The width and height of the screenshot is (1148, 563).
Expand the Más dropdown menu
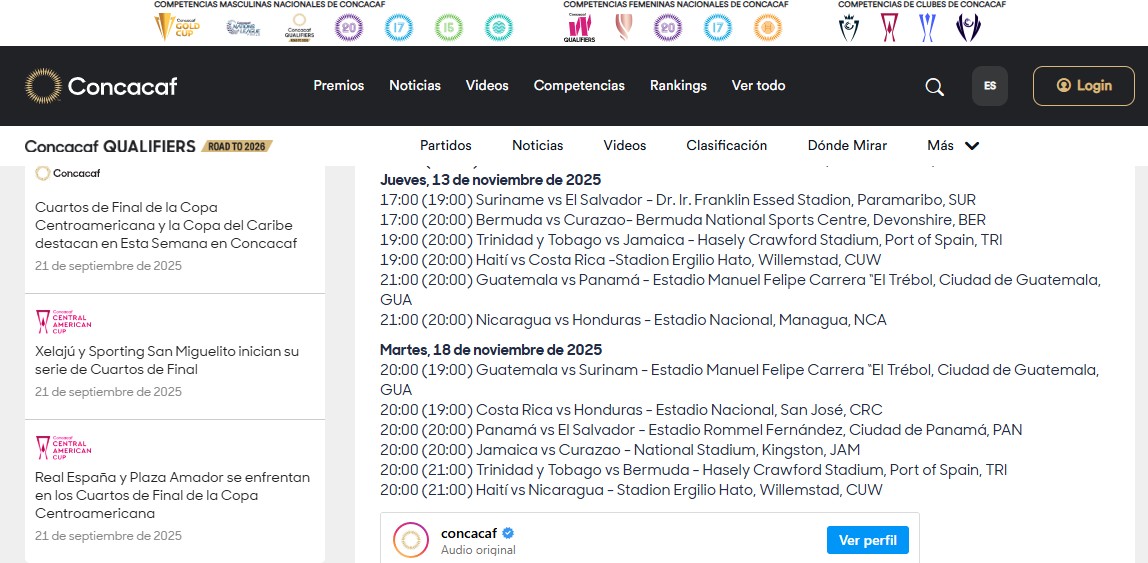coord(953,146)
